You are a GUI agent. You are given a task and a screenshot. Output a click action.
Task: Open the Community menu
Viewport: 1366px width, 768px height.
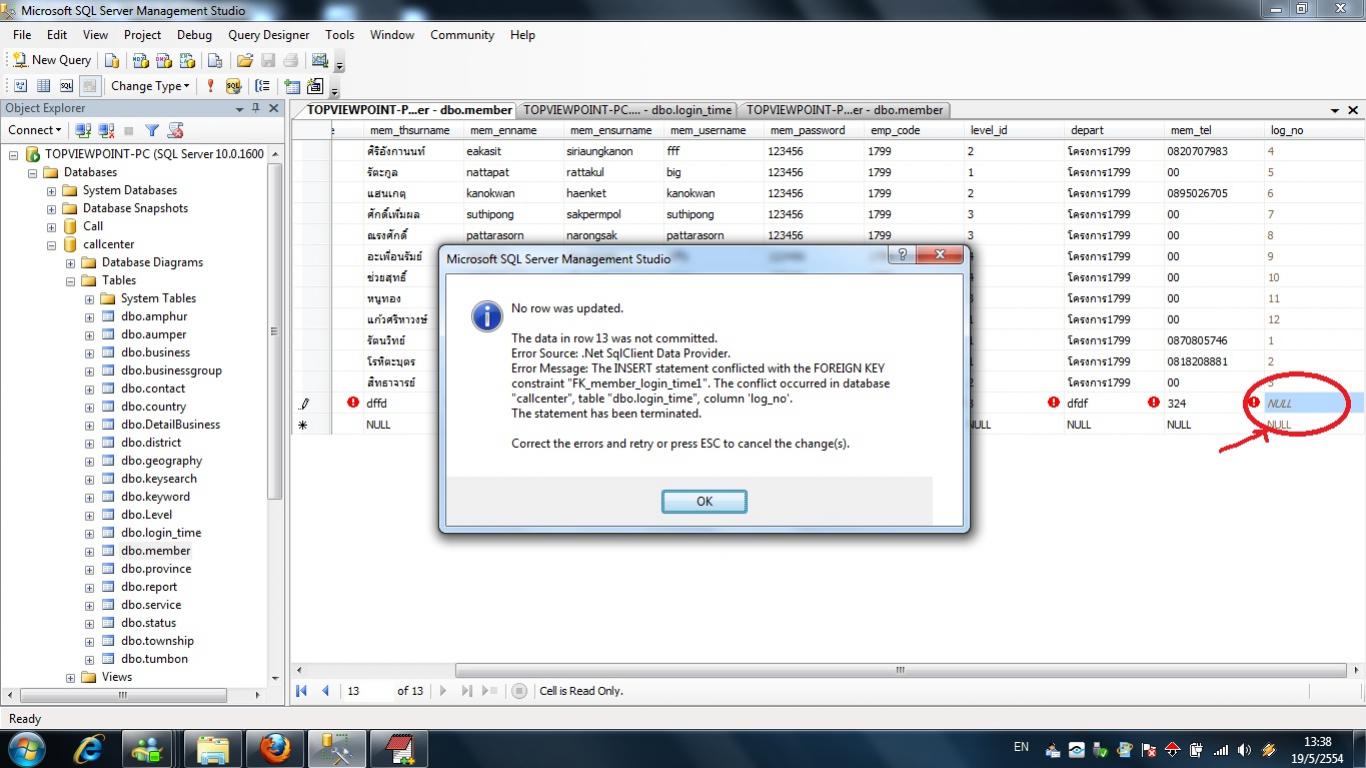click(x=462, y=35)
